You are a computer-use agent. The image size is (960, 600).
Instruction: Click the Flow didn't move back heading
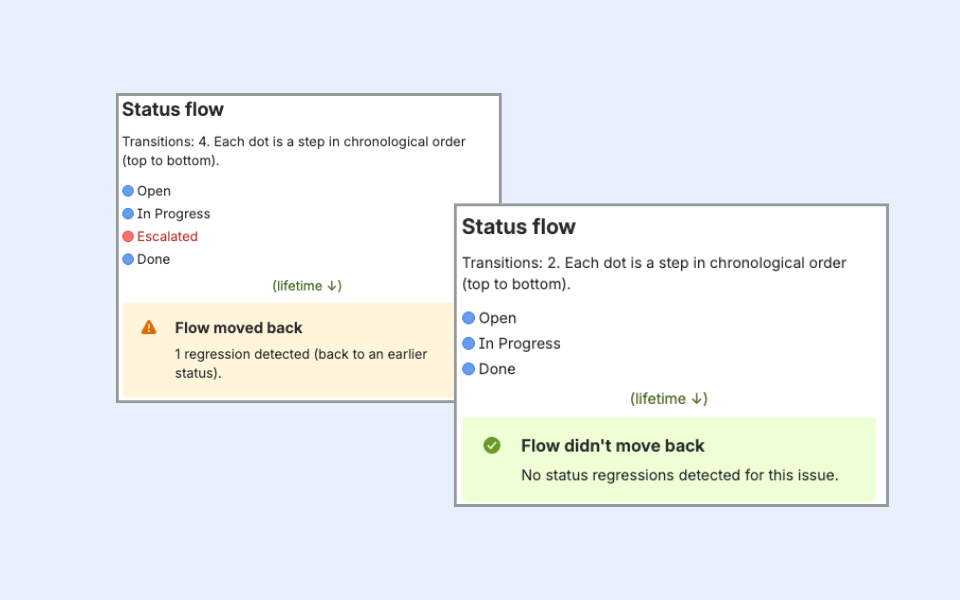612,446
